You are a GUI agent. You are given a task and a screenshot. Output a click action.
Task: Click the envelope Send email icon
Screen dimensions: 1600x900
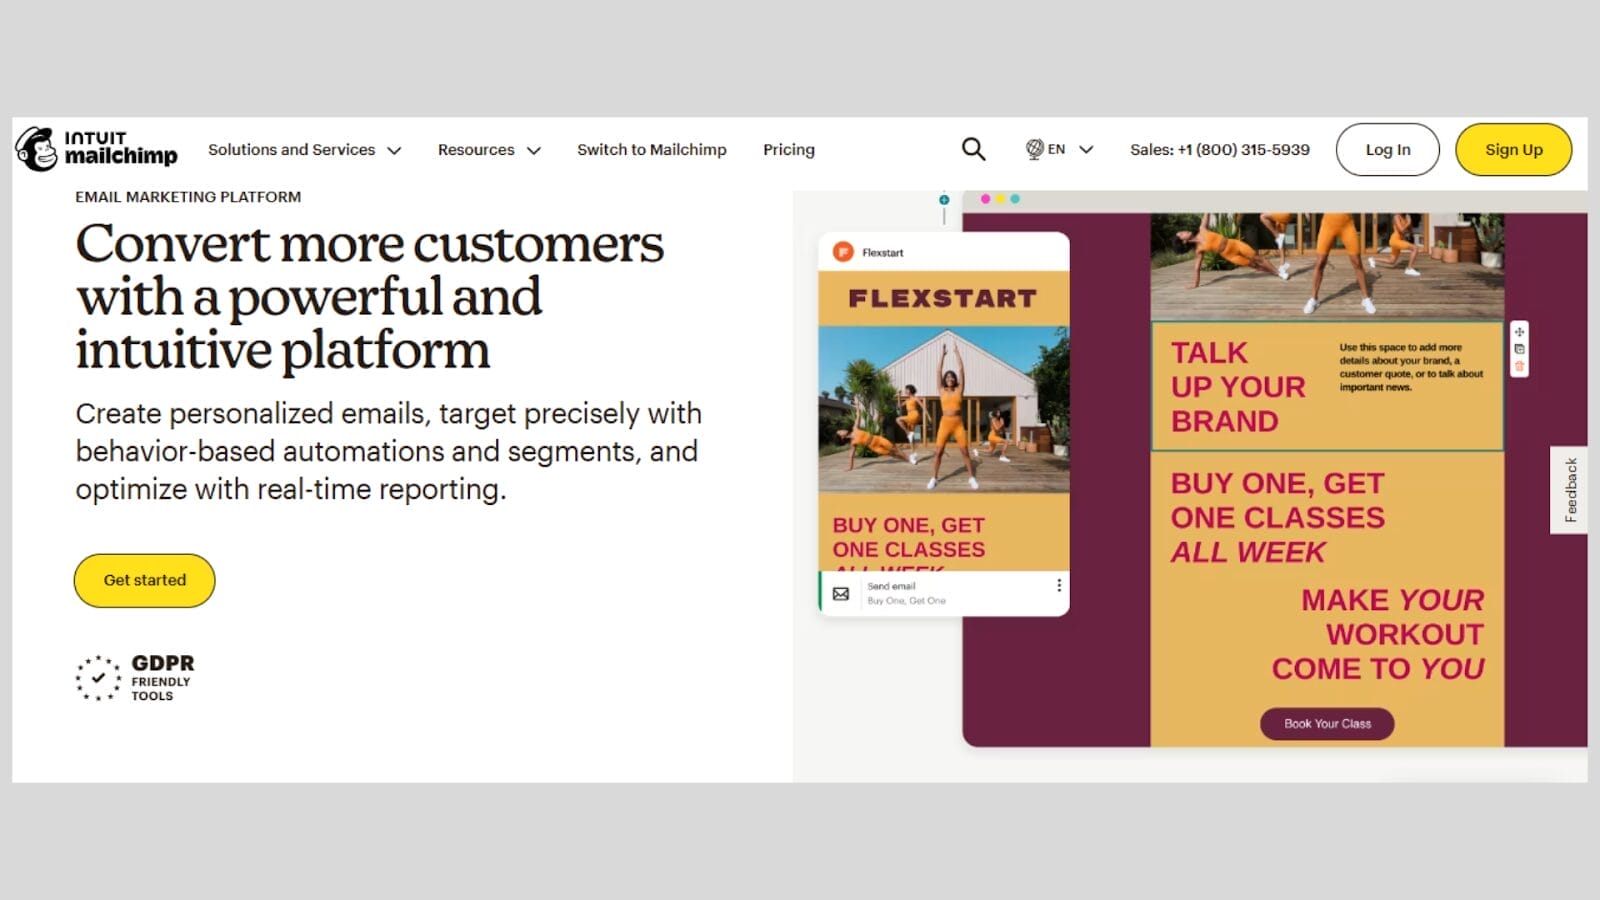[x=841, y=593]
